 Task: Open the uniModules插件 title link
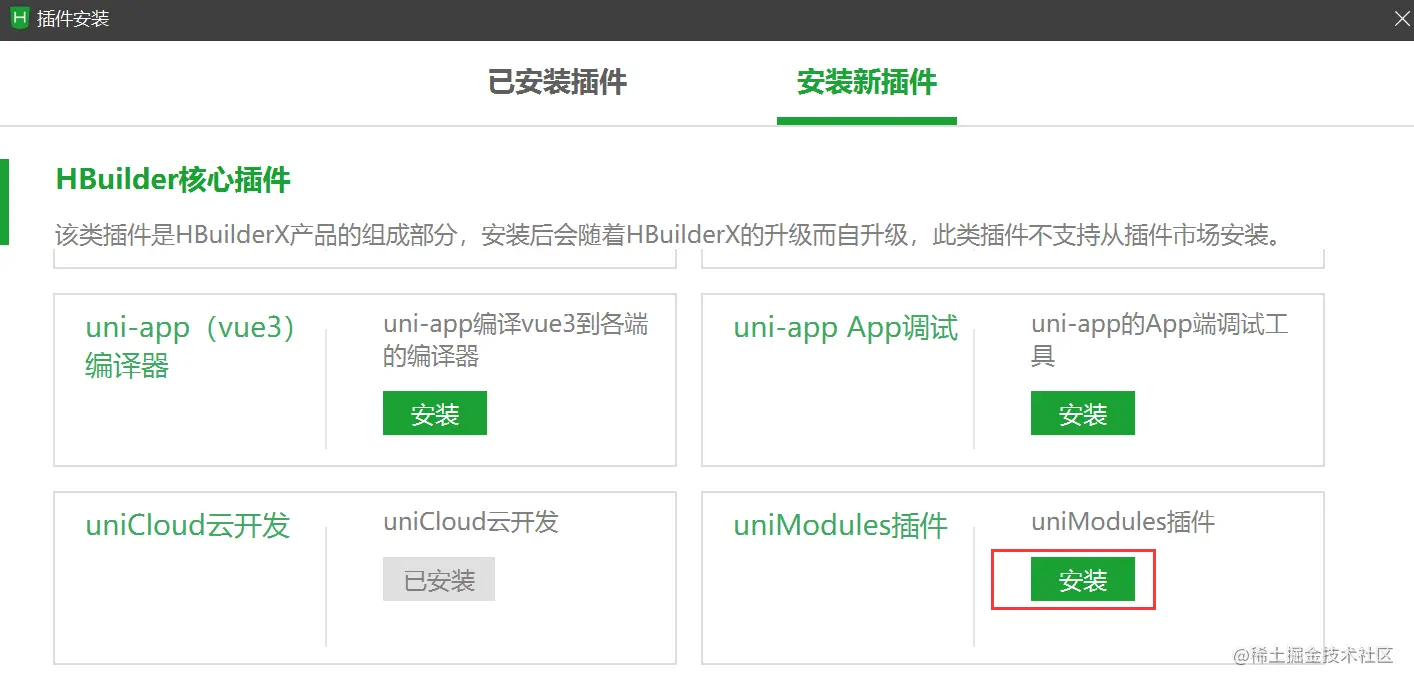point(841,526)
